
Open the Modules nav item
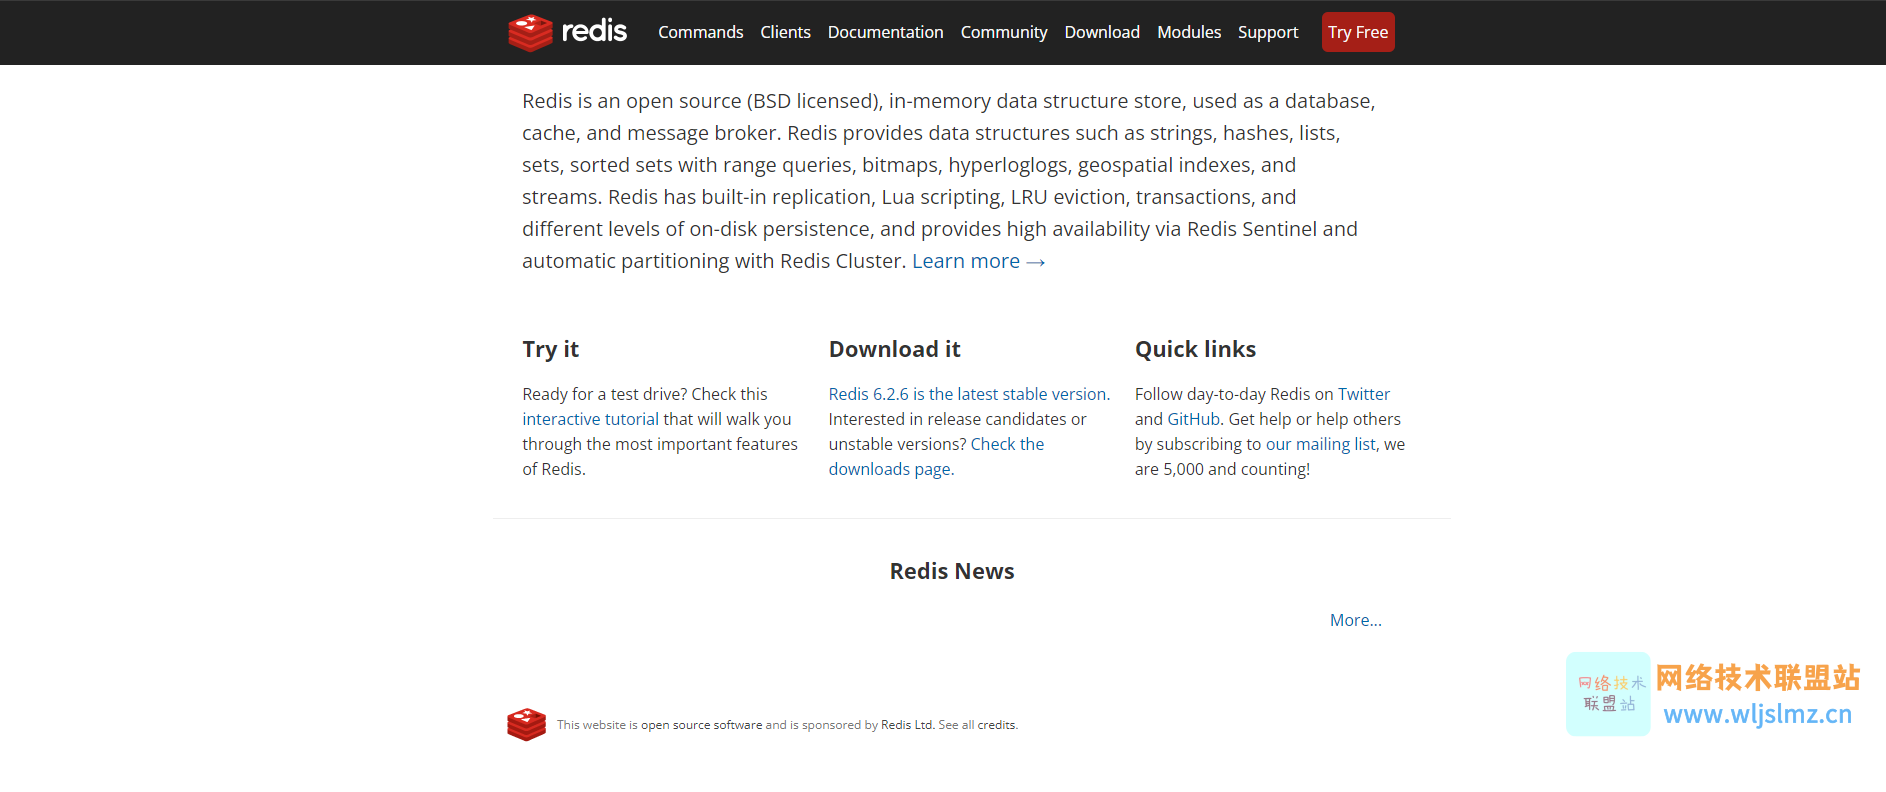(1189, 32)
